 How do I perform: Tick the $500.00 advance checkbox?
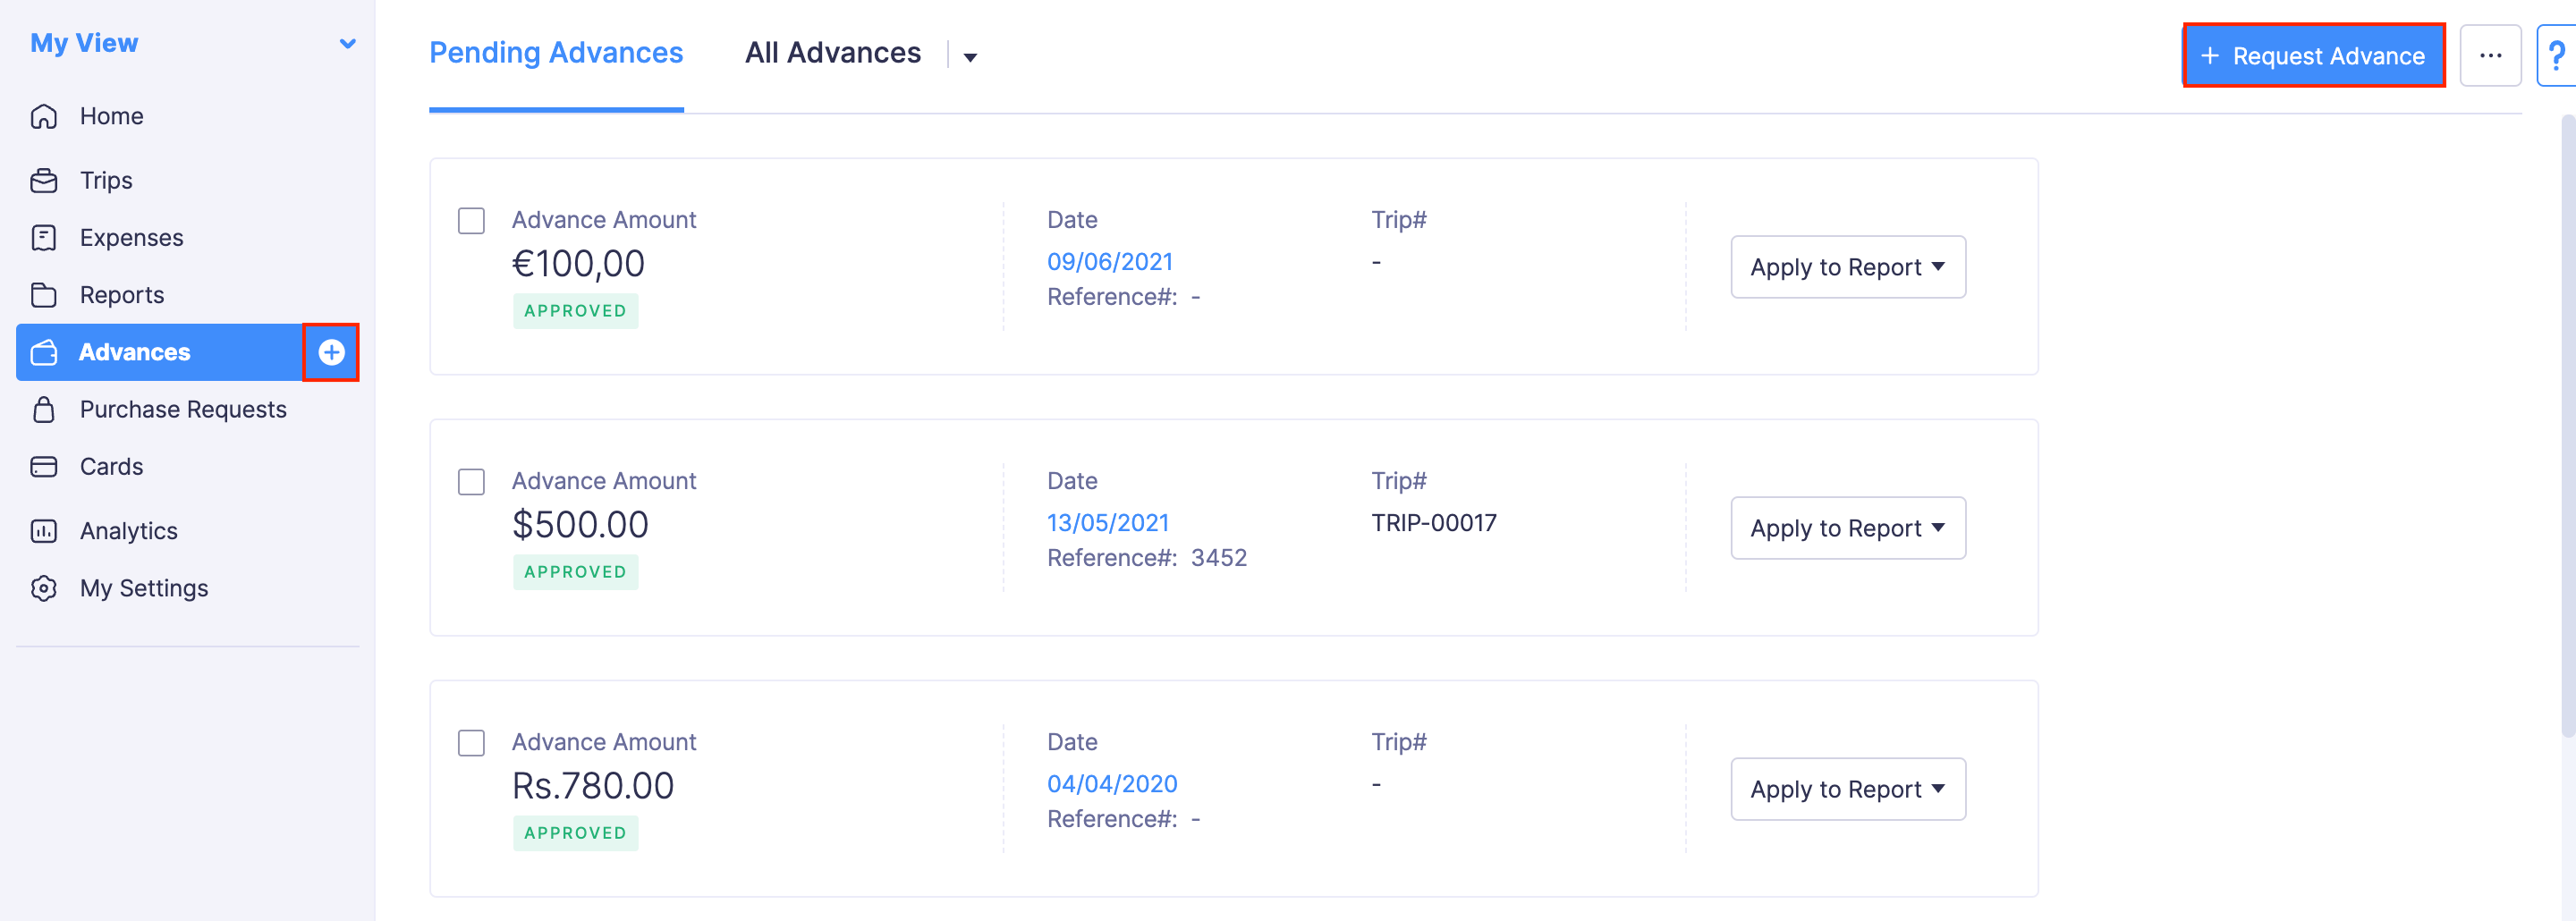tap(471, 482)
